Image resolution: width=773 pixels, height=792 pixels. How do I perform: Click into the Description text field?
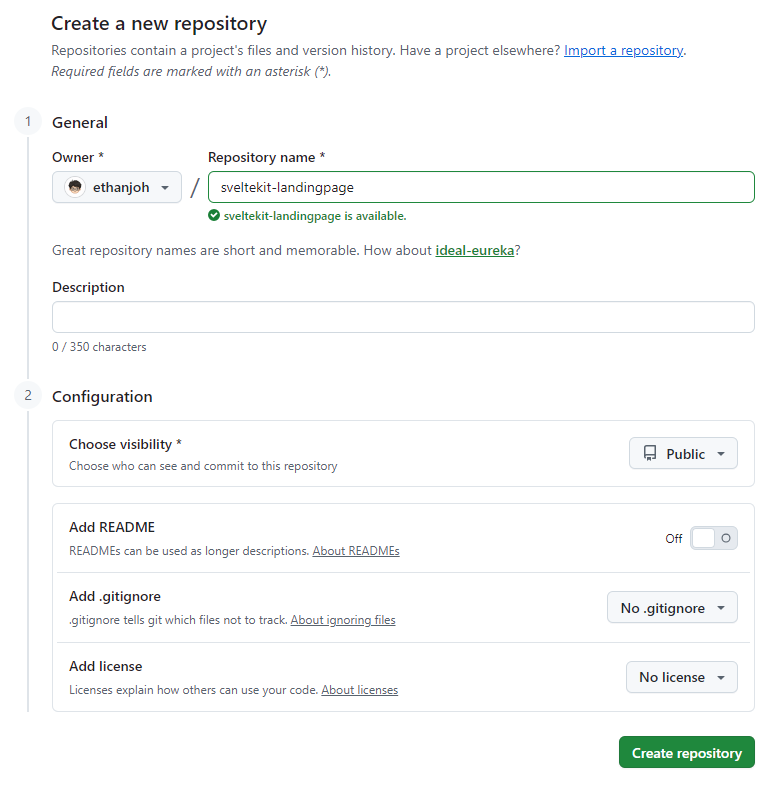point(403,317)
